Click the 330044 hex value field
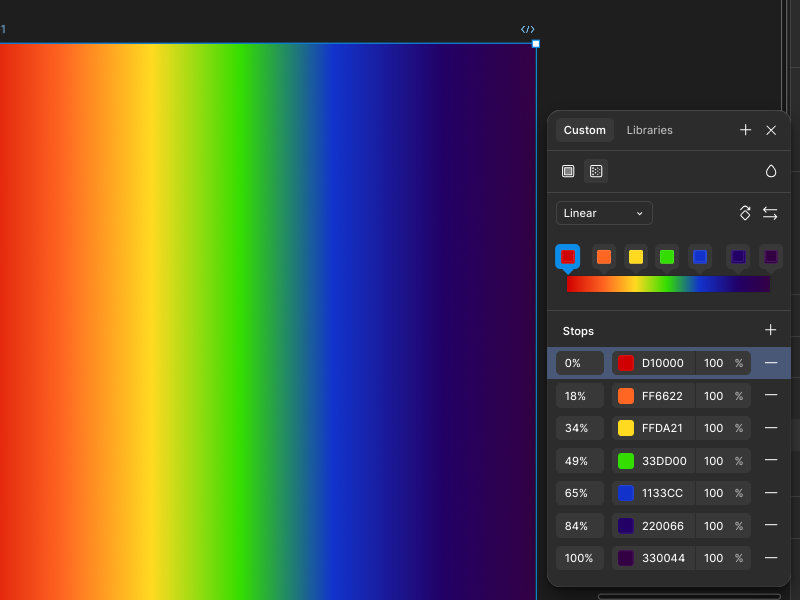This screenshot has width=800, height=600. point(663,558)
